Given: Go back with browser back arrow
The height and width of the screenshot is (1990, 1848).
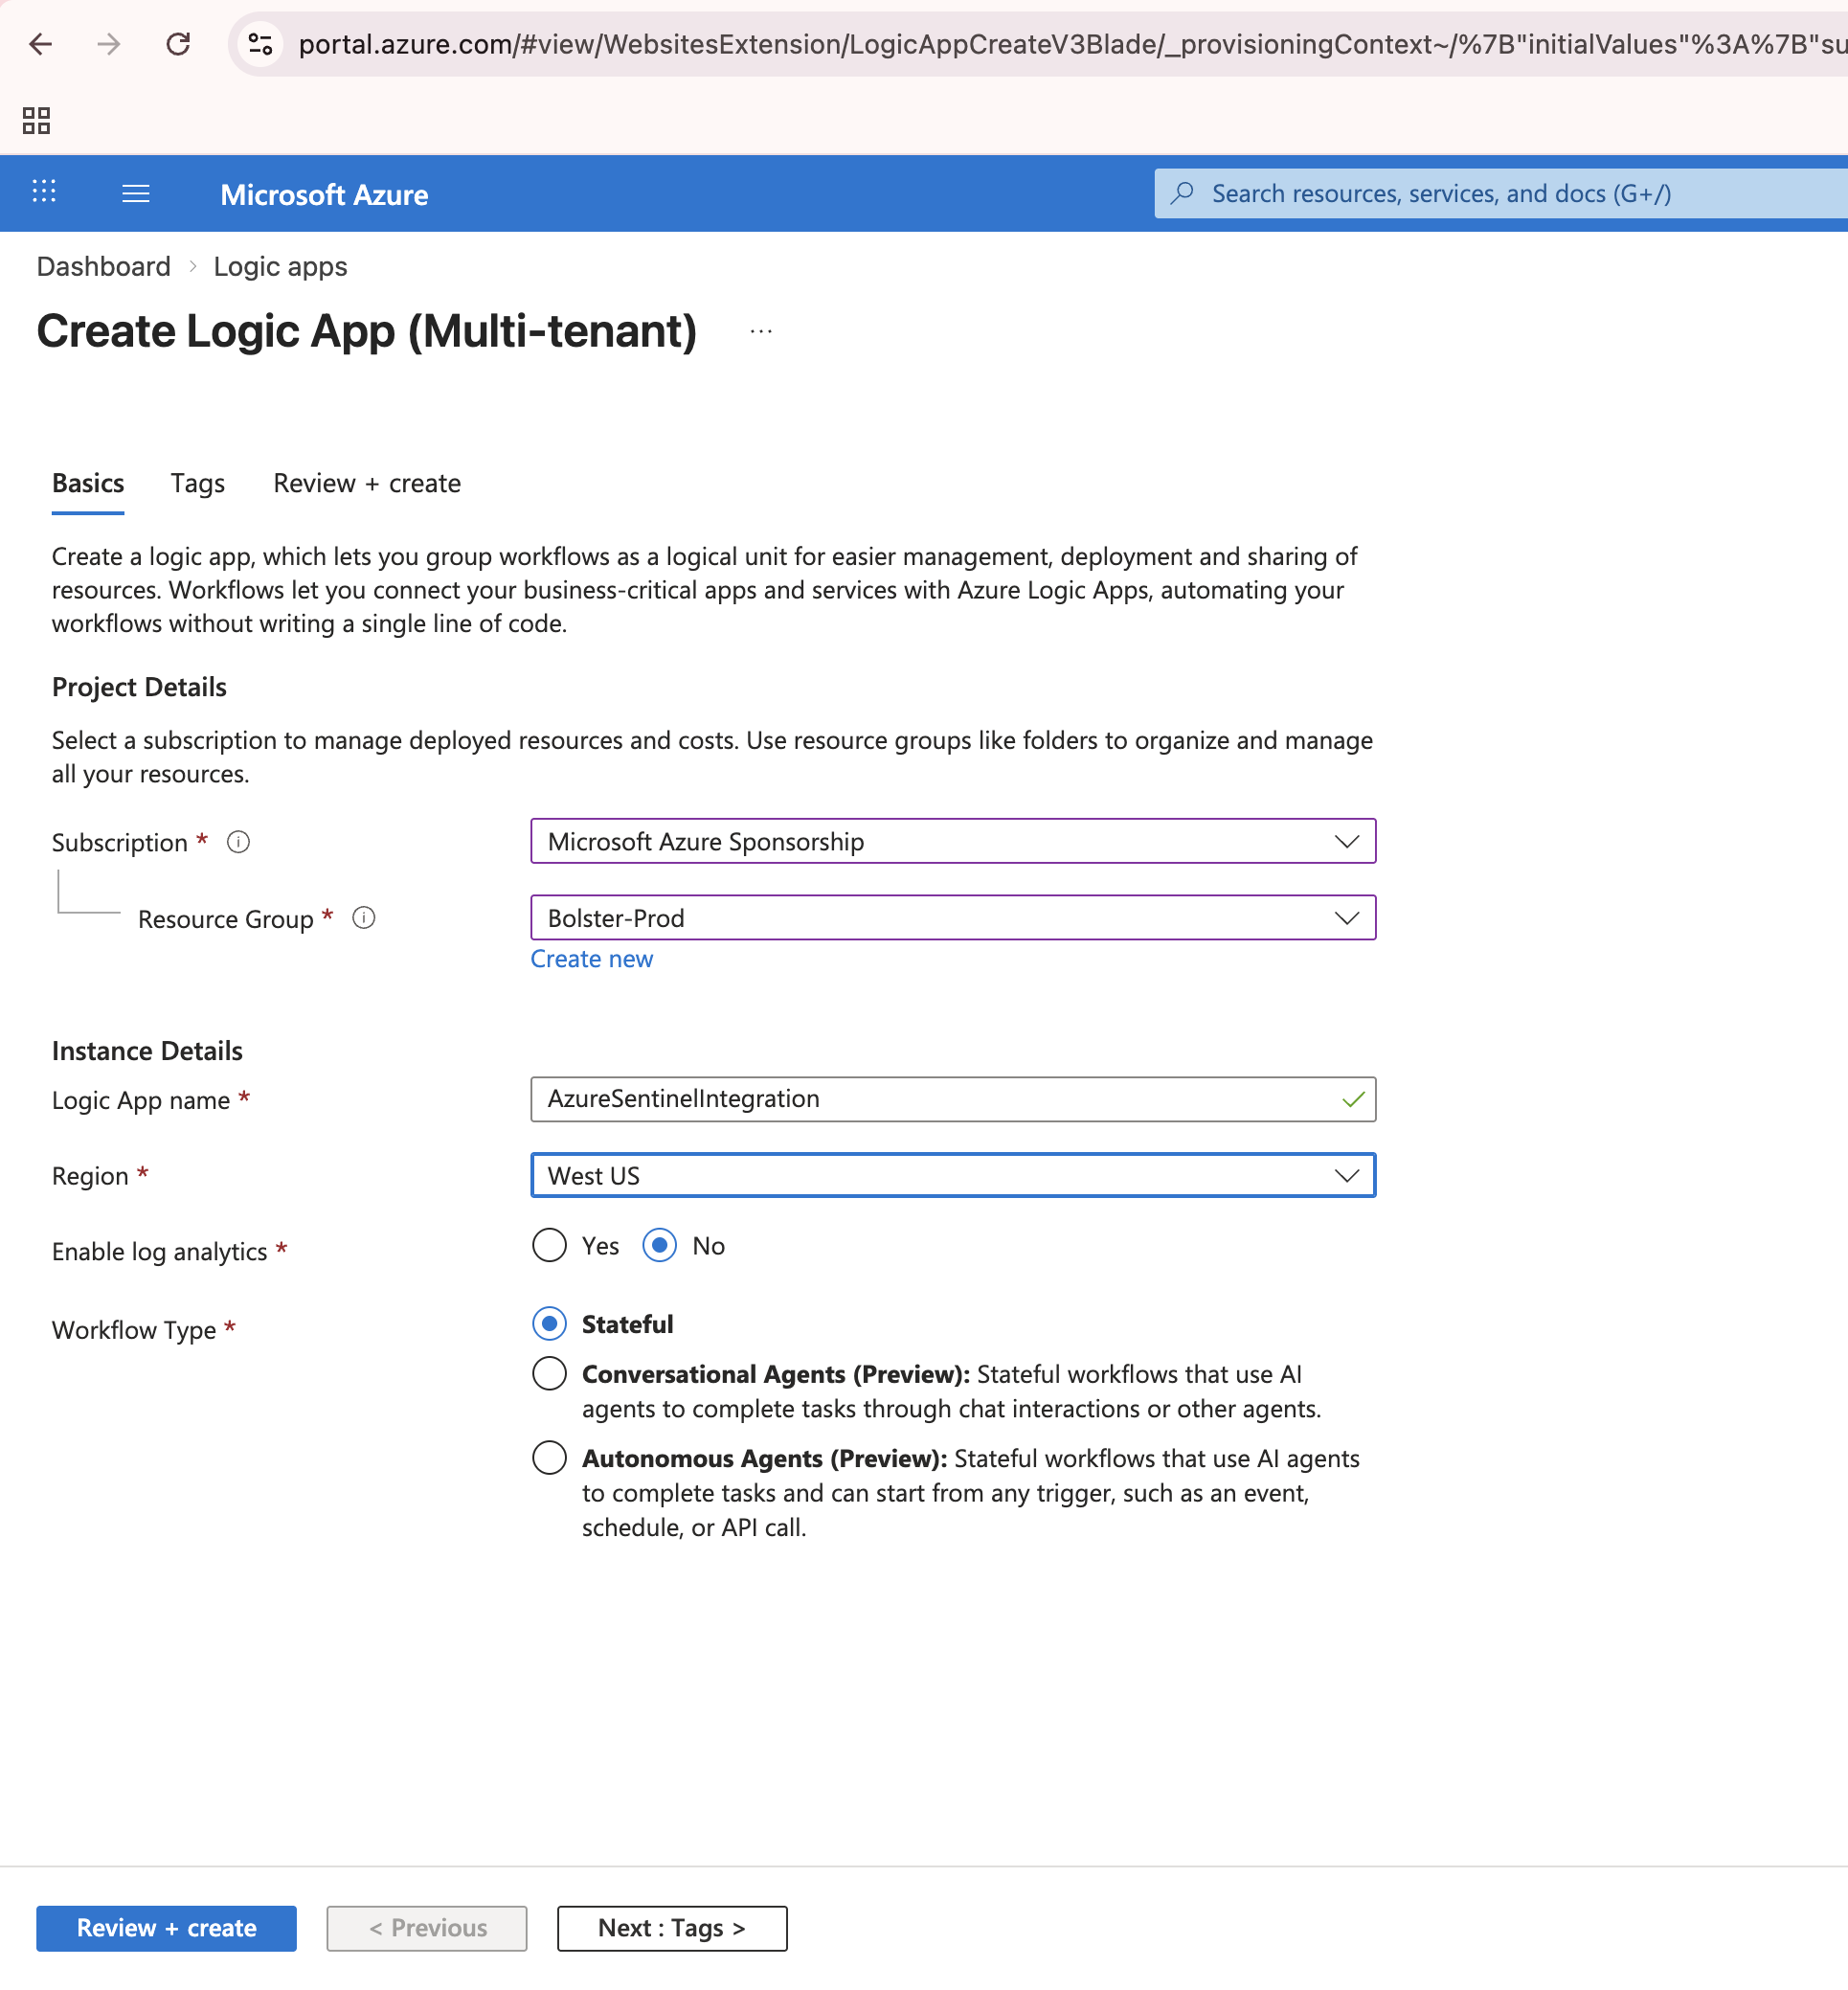Looking at the screenshot, I should coord(41,44).
